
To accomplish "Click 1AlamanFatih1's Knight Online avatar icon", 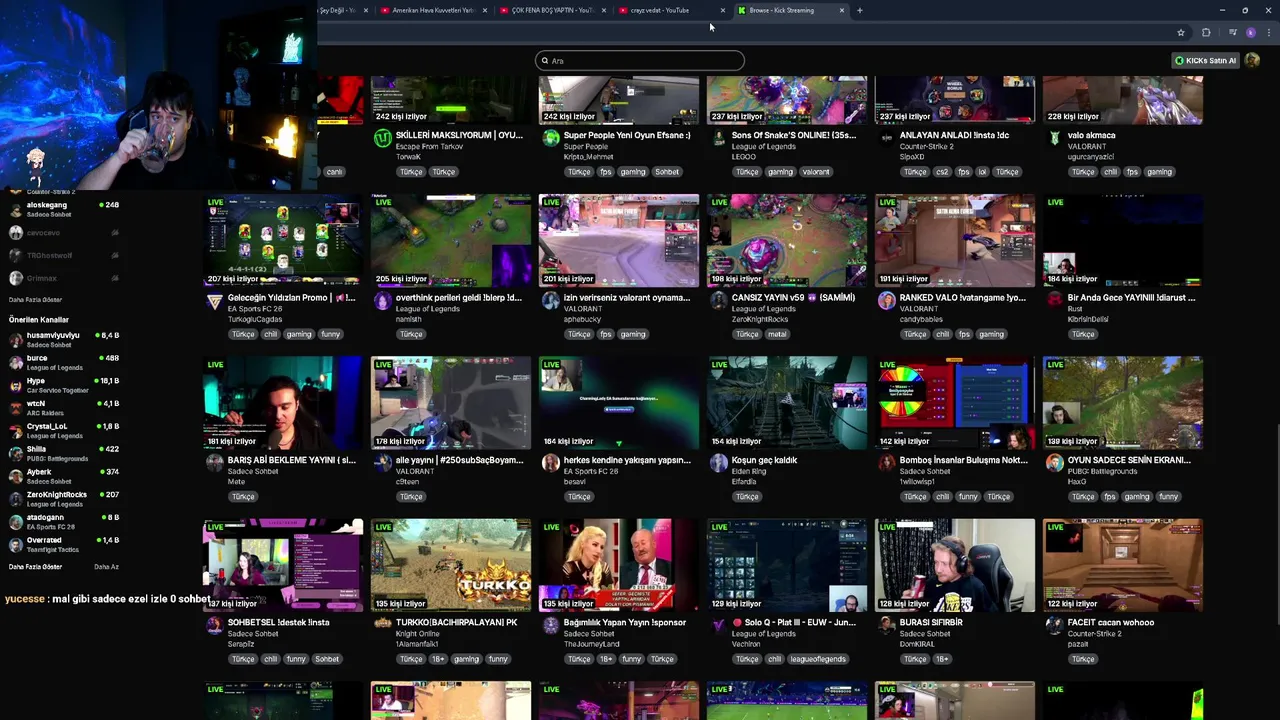I will (x=382, y=625).
